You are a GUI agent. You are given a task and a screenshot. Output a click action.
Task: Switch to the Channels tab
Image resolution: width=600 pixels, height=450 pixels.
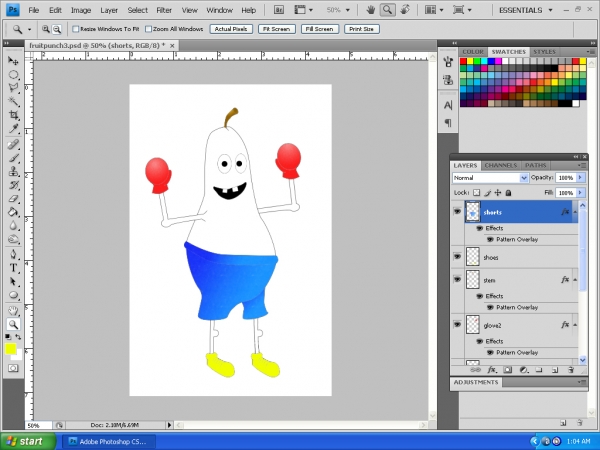(x=501, y=165)
